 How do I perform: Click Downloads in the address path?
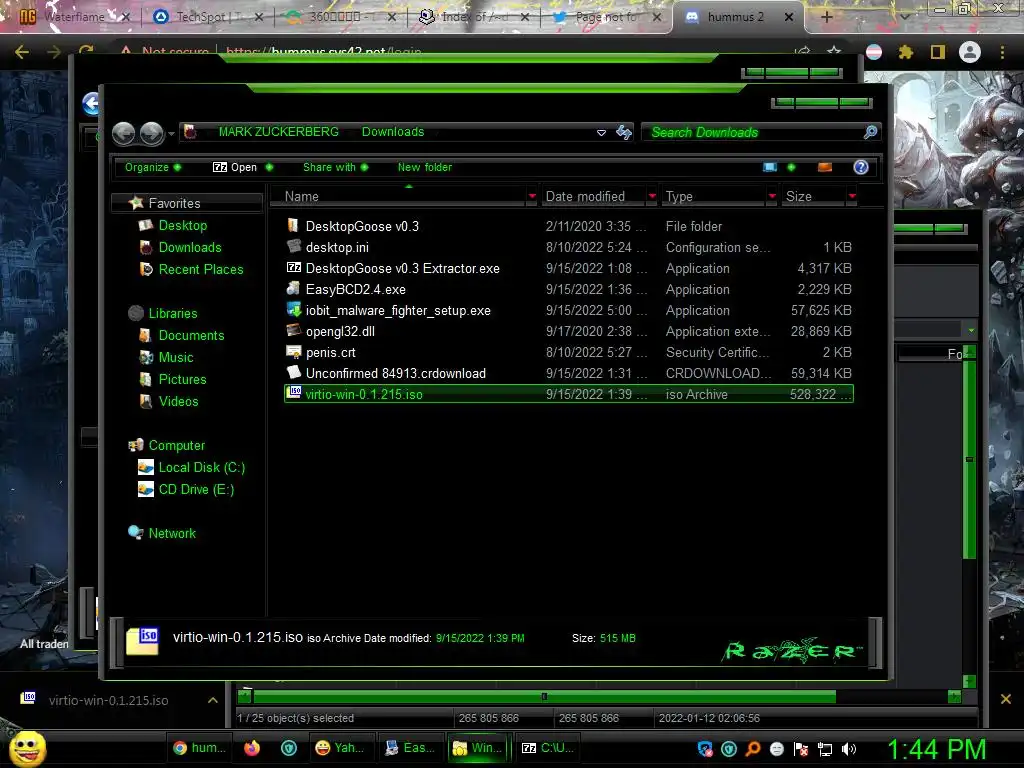pyautogui.click(x=393, y=132)
